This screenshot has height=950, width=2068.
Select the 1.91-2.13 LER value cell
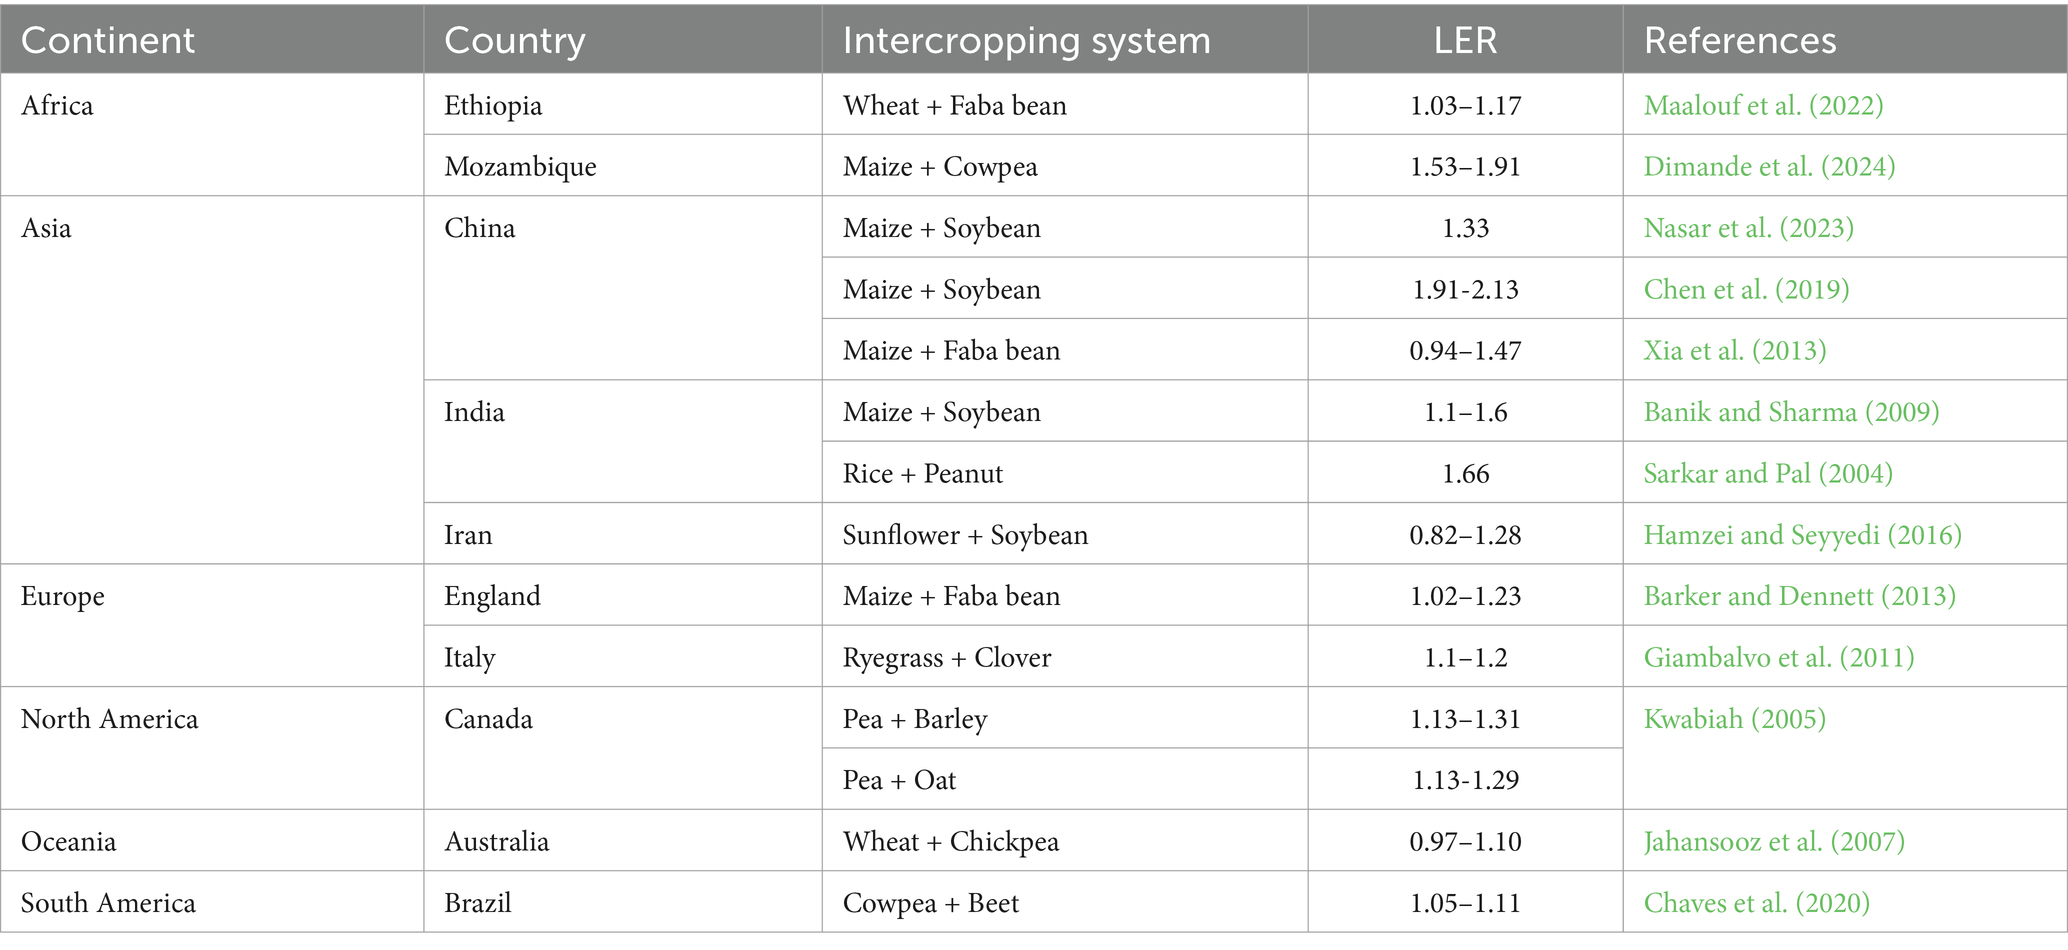click(1465, 289)
